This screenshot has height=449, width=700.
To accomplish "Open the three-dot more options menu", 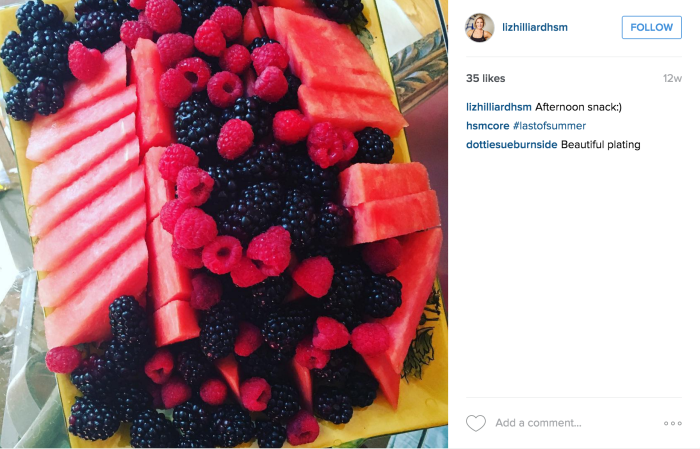I will [x=672, y=423].
